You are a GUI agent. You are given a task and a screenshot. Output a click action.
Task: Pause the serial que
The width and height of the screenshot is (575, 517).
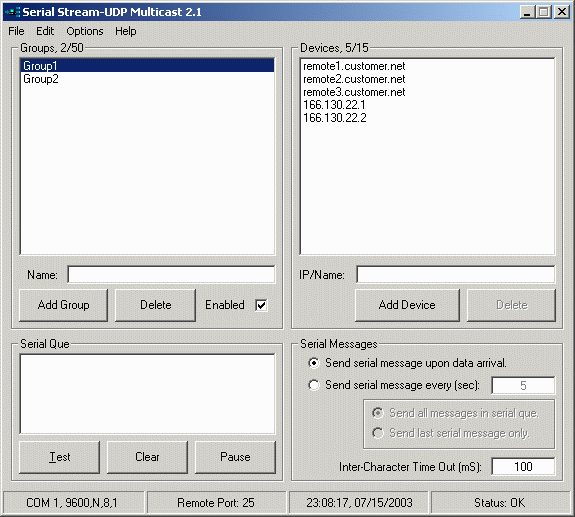[235, 457]
